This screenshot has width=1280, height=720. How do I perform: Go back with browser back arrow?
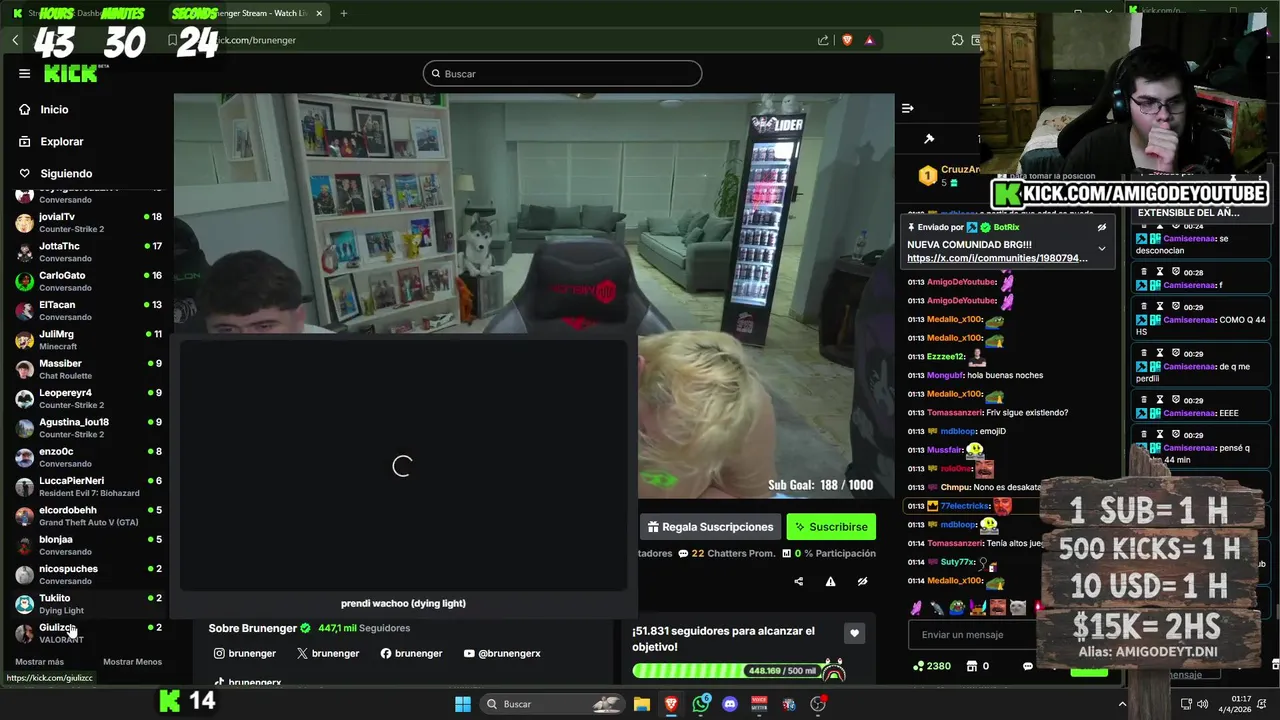[15, 40]
